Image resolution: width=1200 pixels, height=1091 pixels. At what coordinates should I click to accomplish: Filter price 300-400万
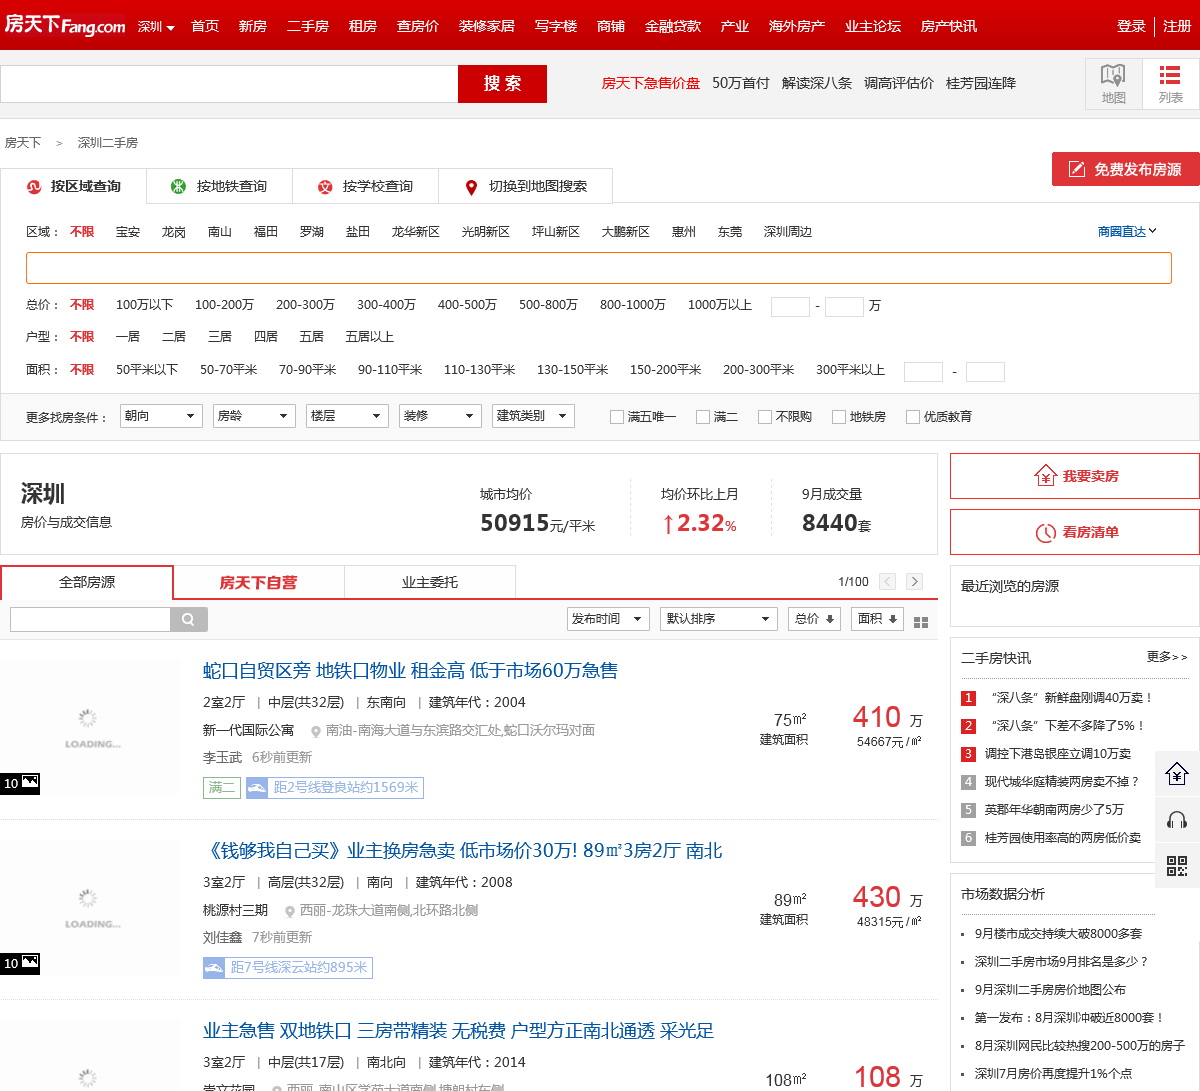click(386, 304)
